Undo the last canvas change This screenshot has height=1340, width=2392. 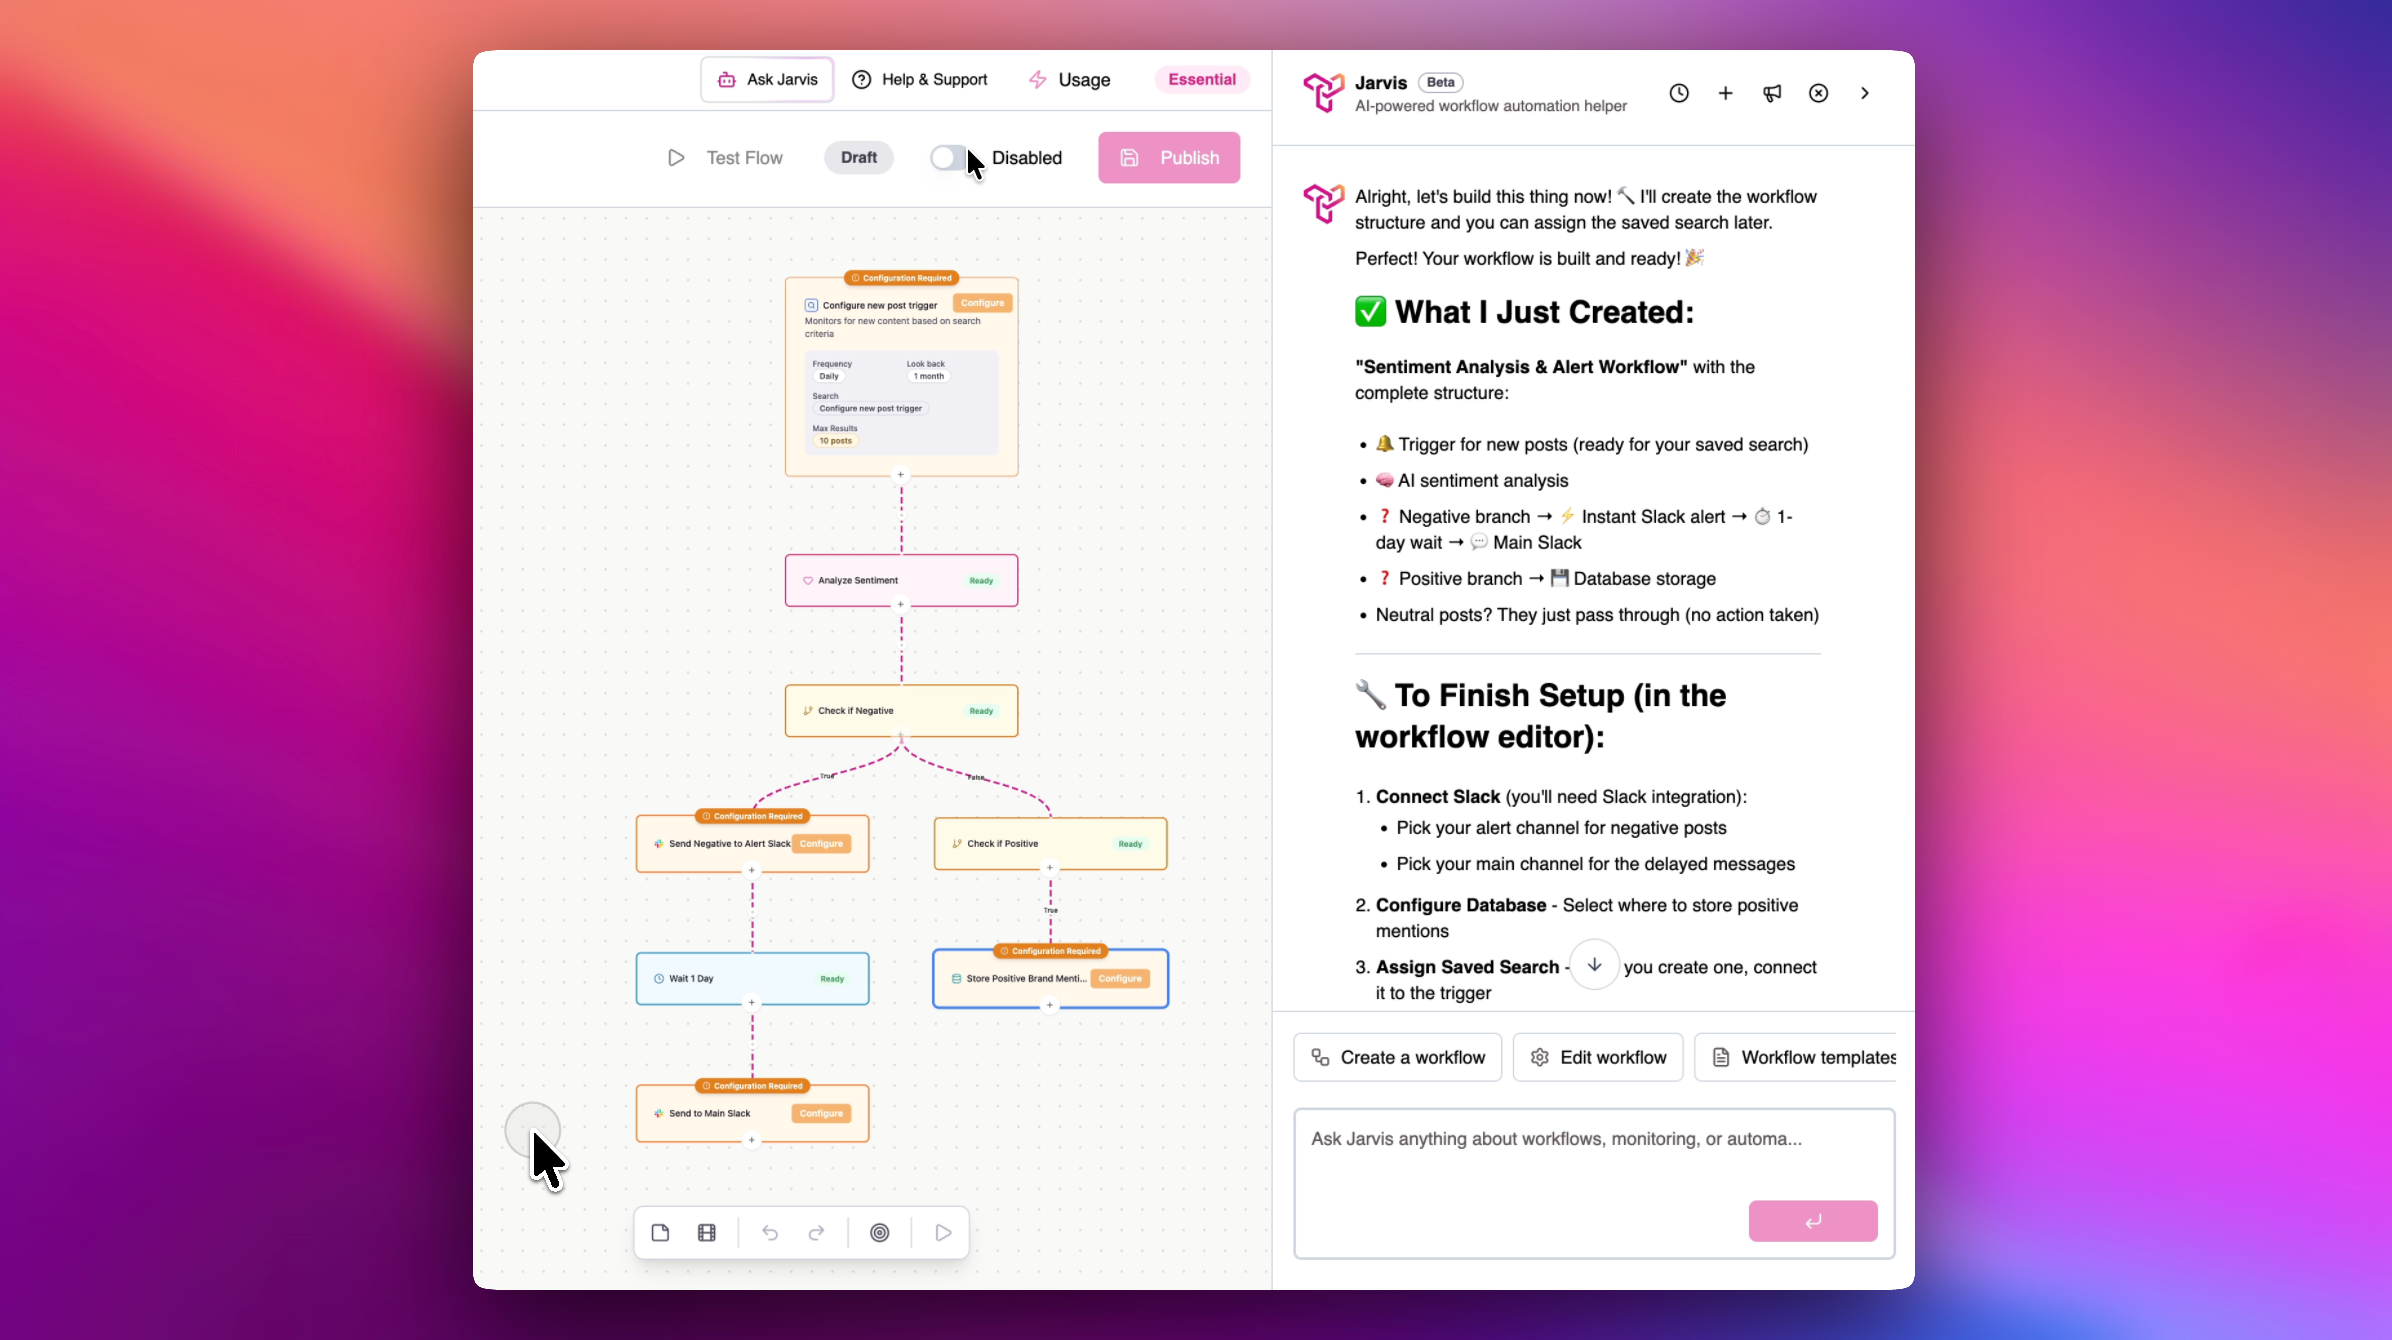pyautogui.click(x=770, y=1233)
